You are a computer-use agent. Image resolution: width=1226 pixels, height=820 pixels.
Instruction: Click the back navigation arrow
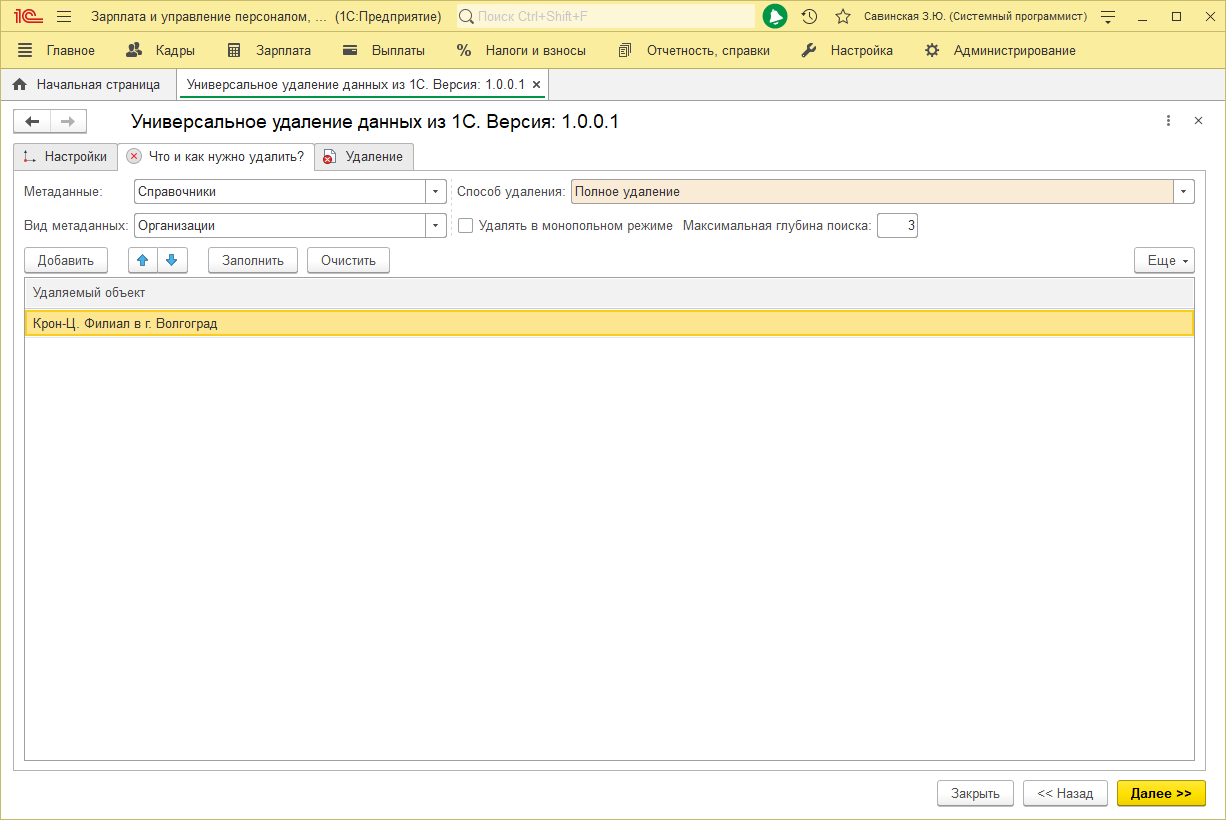tap(32, 122)
